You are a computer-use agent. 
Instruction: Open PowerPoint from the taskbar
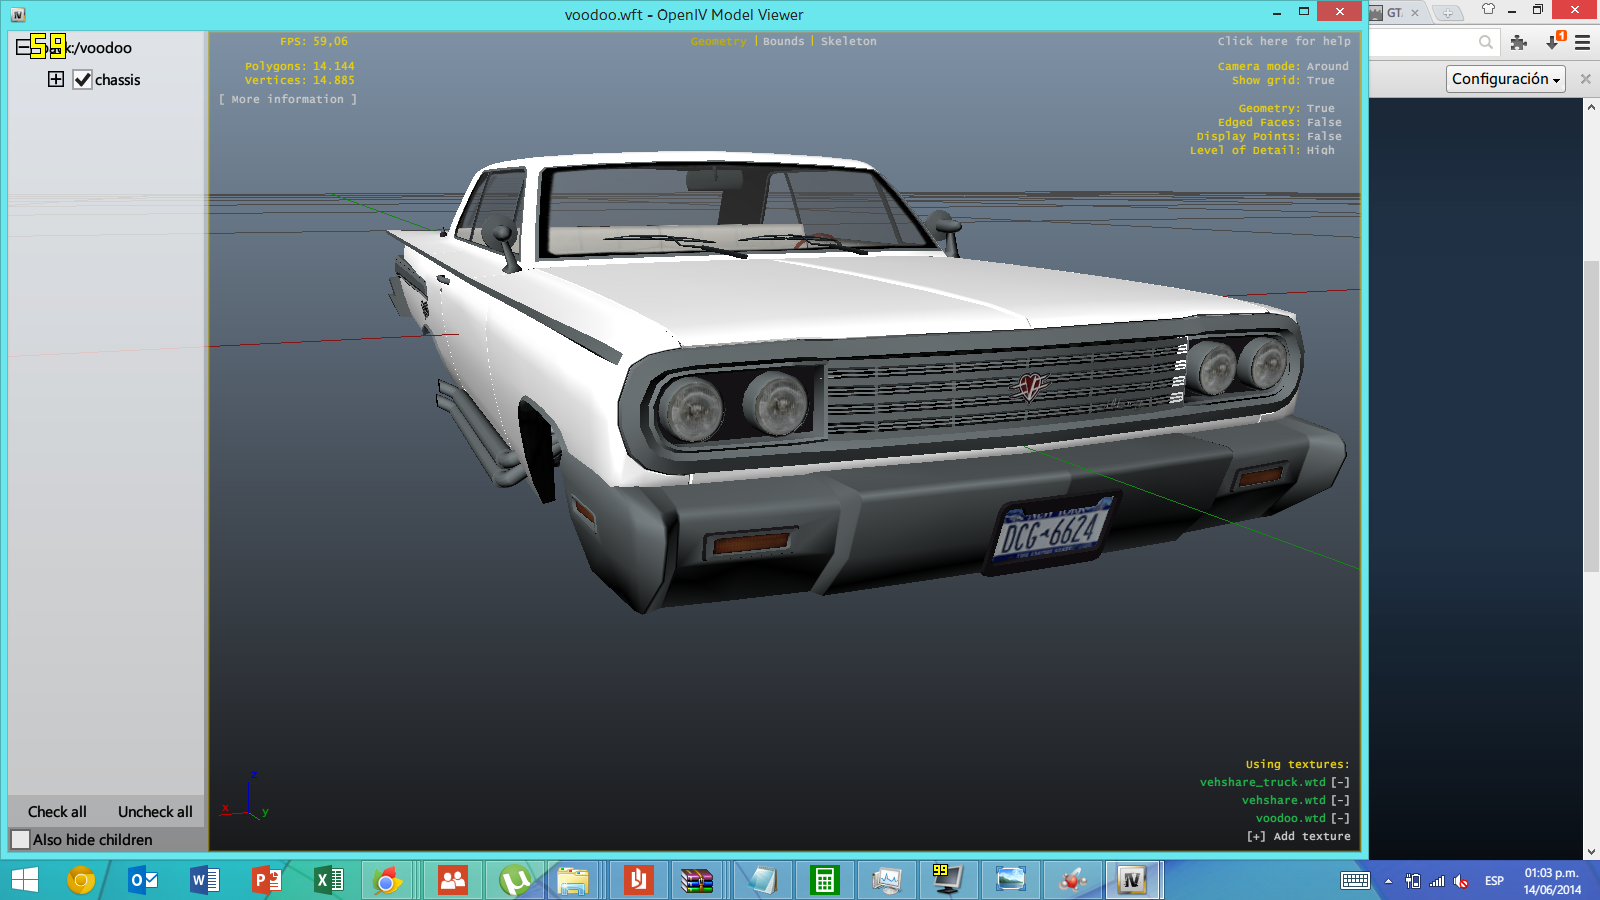pos(266,880)
